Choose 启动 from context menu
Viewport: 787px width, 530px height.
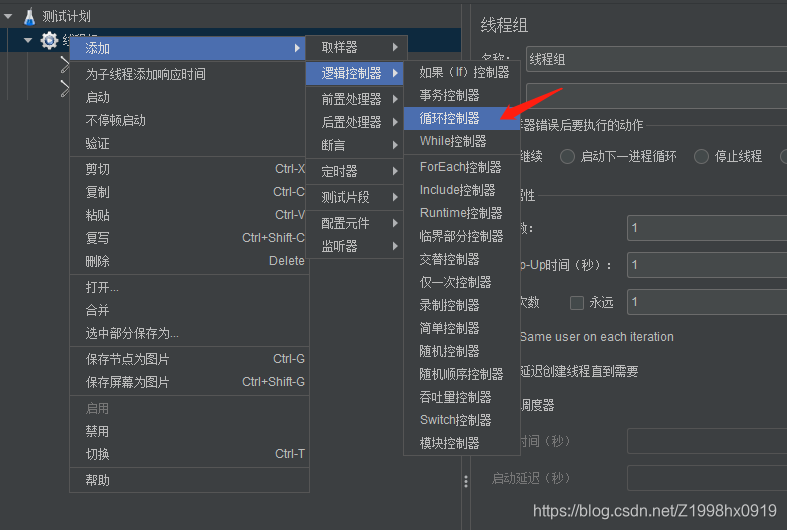(x=189, y=97)
